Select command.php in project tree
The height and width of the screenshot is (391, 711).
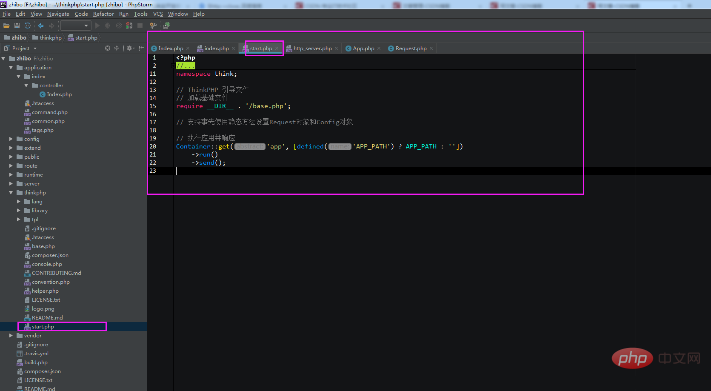point(46,112)
